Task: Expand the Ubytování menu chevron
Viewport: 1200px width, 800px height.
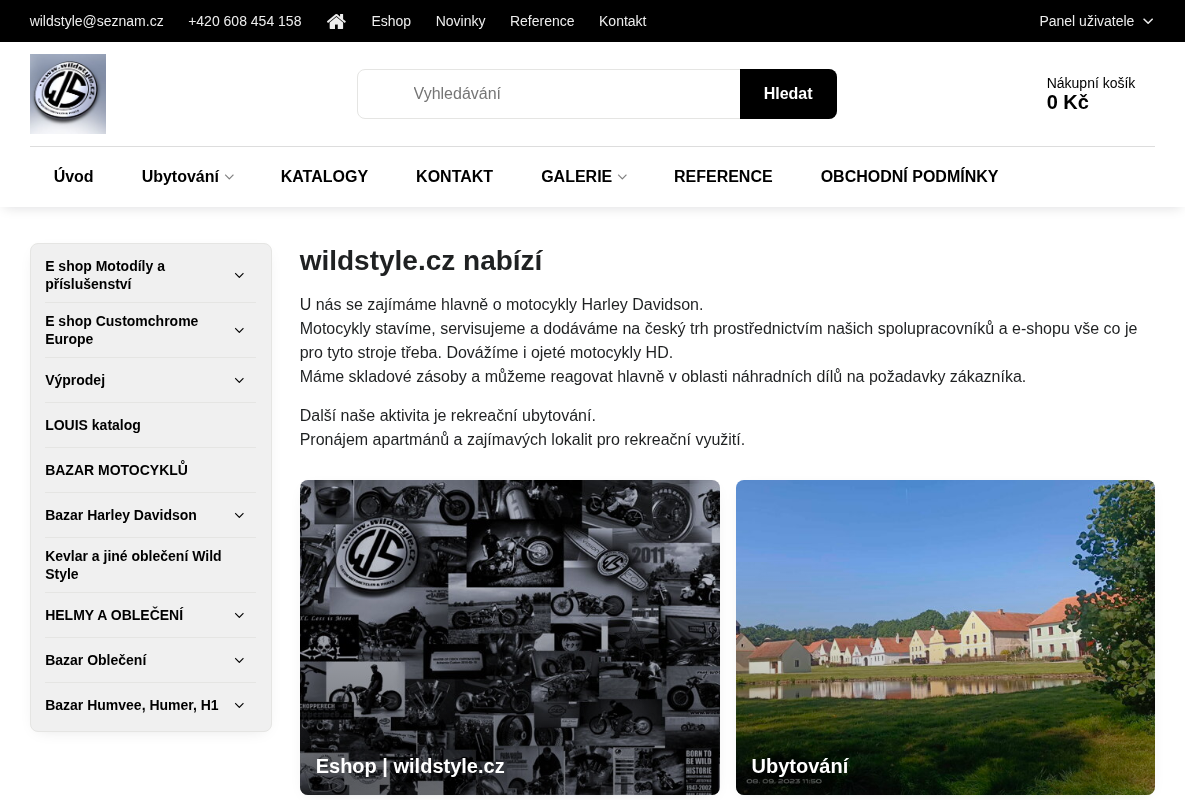Action: [x=229, y=177]
